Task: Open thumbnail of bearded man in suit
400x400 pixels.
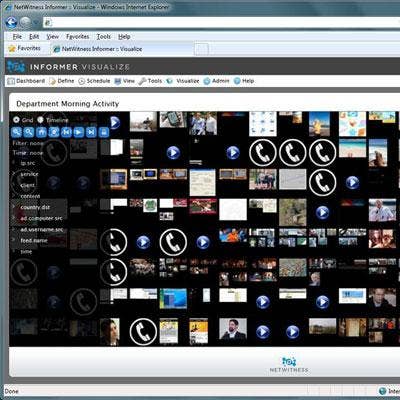Action: 233,328
